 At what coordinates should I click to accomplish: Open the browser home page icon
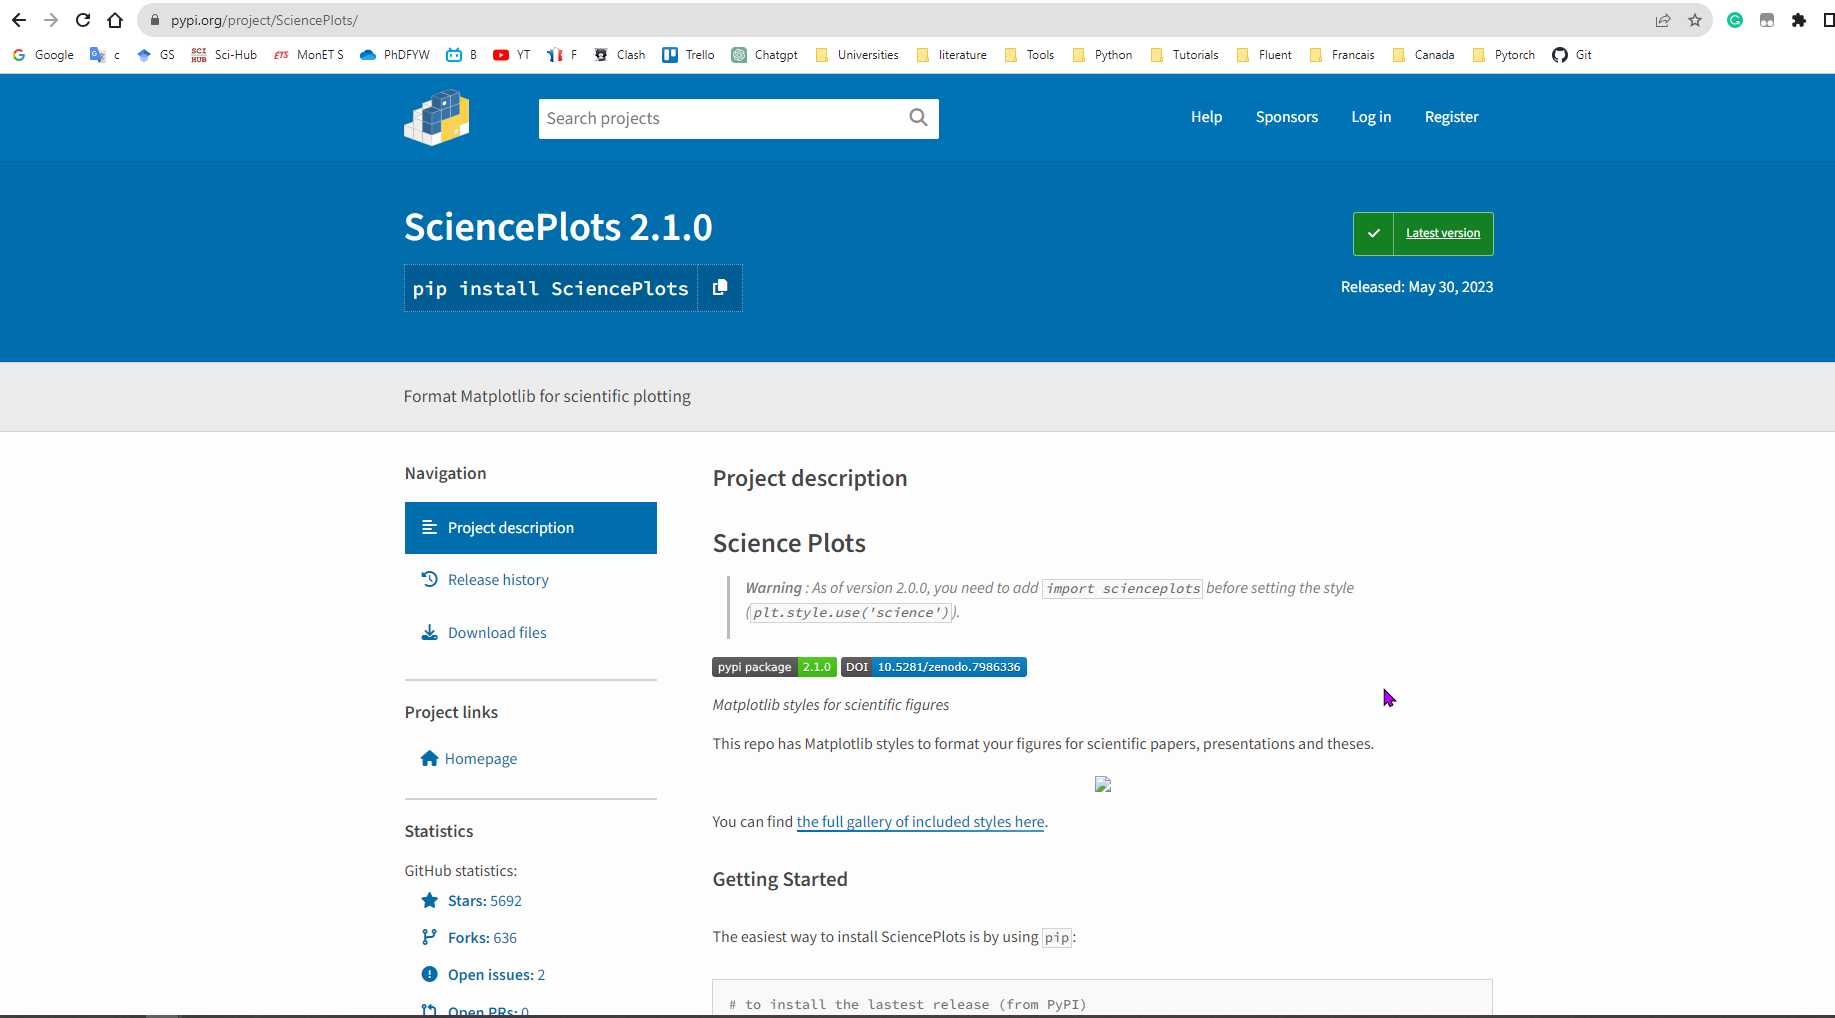point(115,20)
